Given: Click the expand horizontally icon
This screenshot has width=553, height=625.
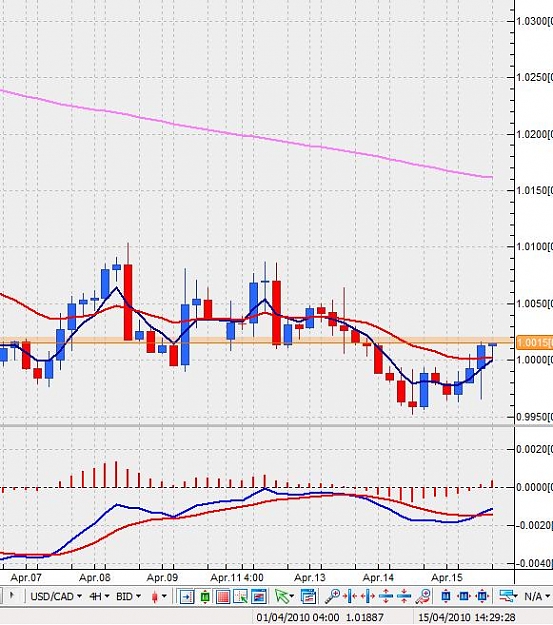Looking at the screenshot, I should [368, 597].
